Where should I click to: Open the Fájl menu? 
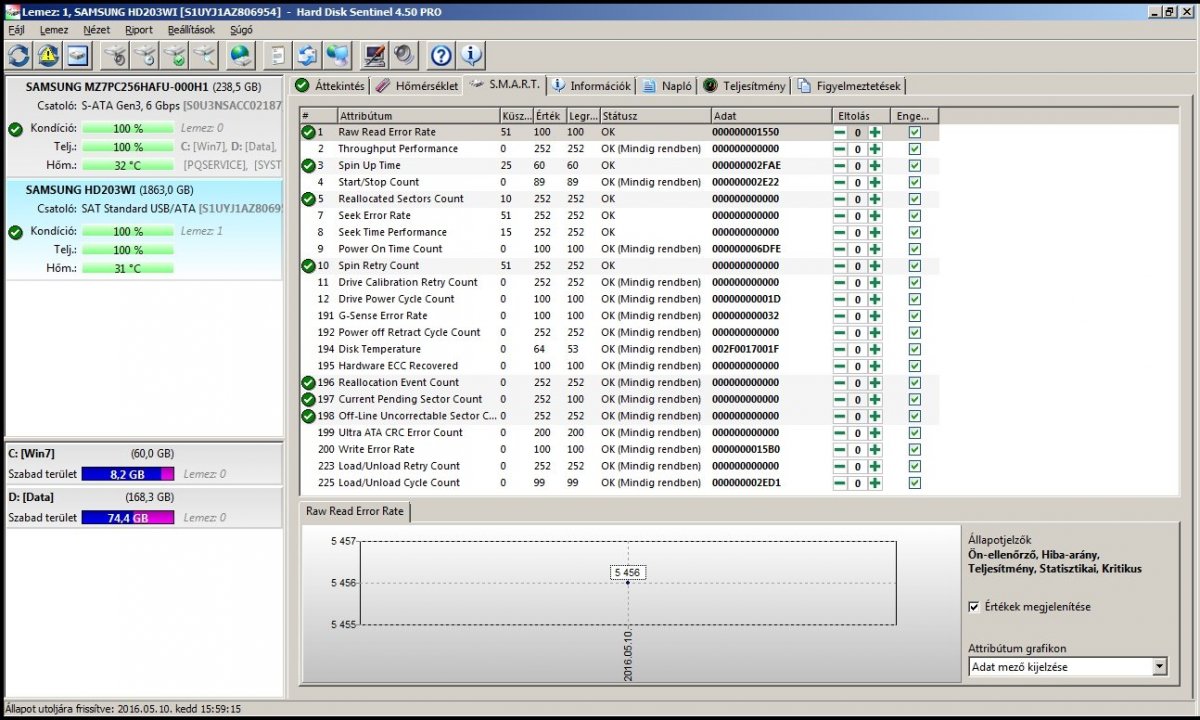16,30
